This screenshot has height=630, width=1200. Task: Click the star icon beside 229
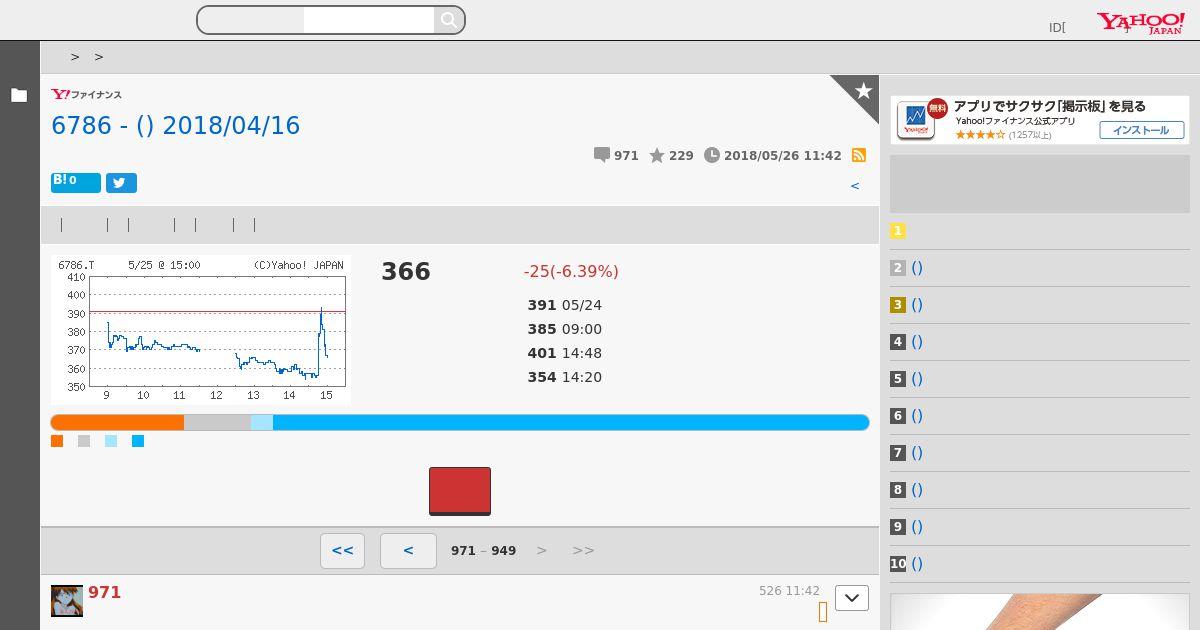657,155
